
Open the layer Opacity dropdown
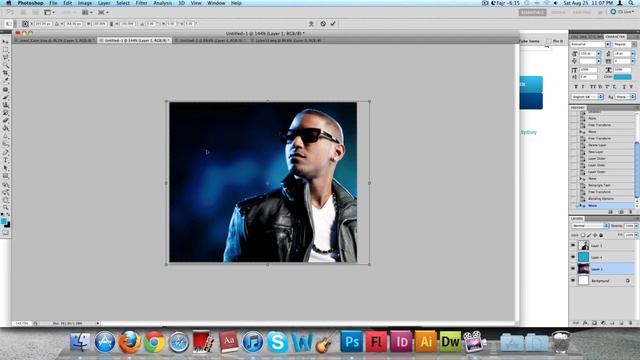click(x=636, y=226)
